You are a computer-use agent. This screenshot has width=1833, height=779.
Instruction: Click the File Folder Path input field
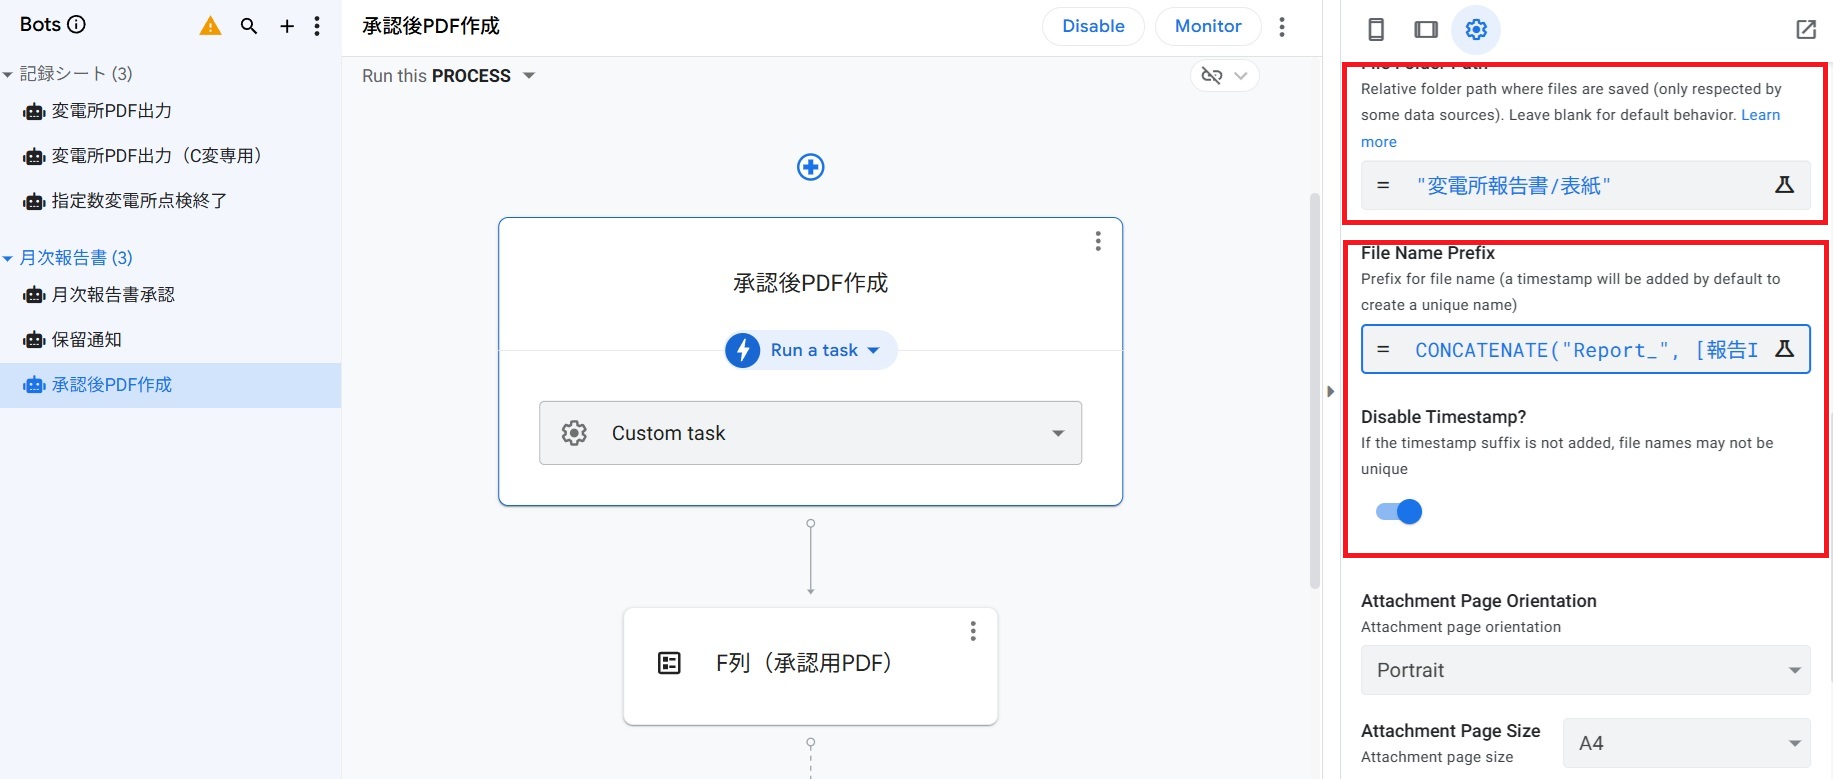click(x=1570, y=186)
